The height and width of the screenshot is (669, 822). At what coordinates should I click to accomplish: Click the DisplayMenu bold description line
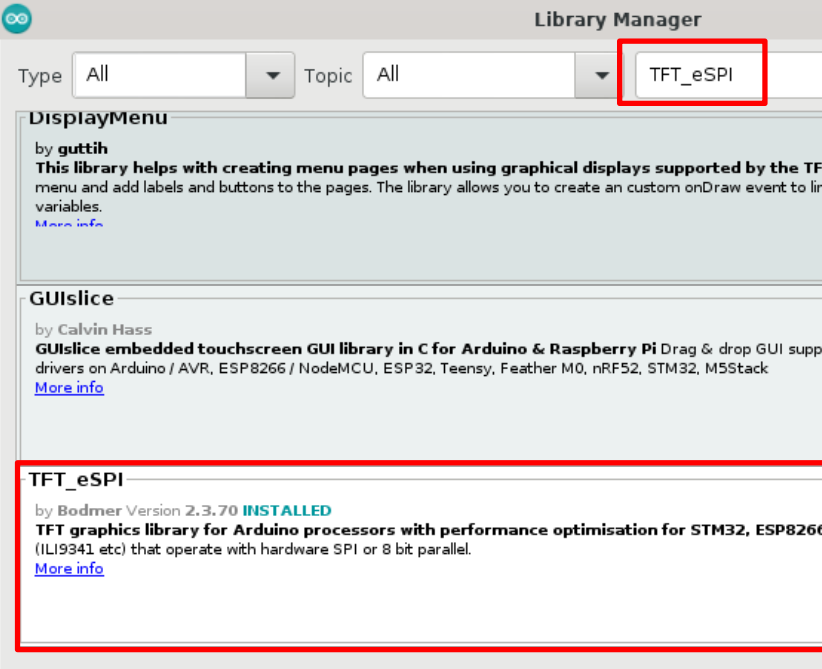pyautogui.click(x=428, y=168)
